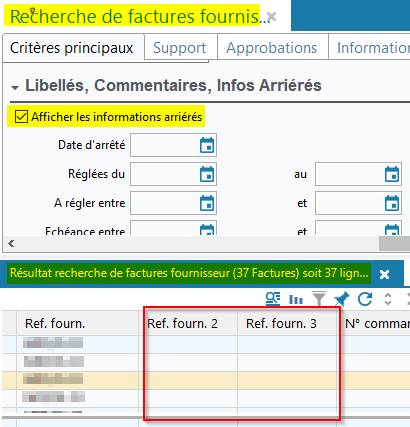
Task: Switch to the Support tab
Action: [x=180, y=48]
